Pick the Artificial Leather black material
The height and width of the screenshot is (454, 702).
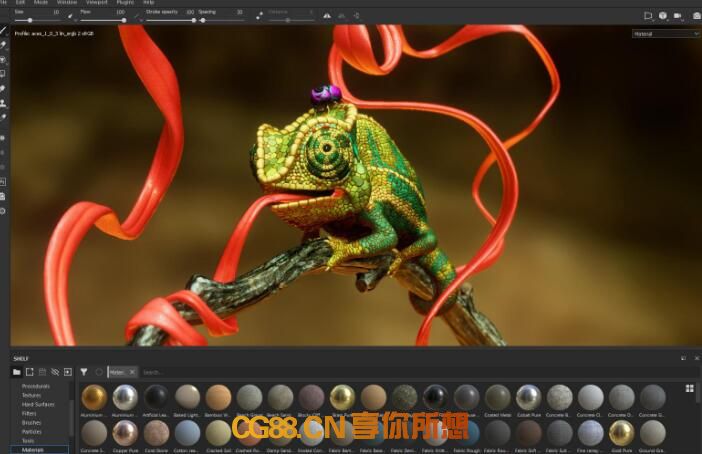156,398
